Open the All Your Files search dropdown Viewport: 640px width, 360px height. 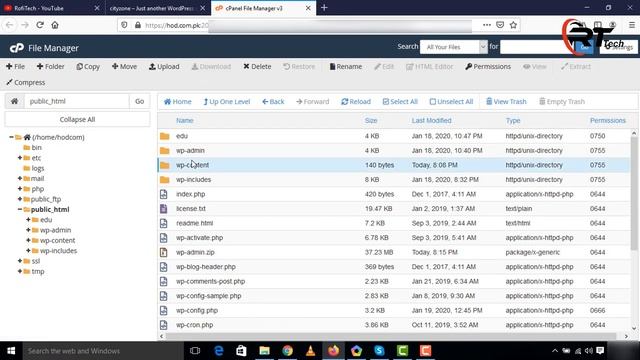click(453, 47)
